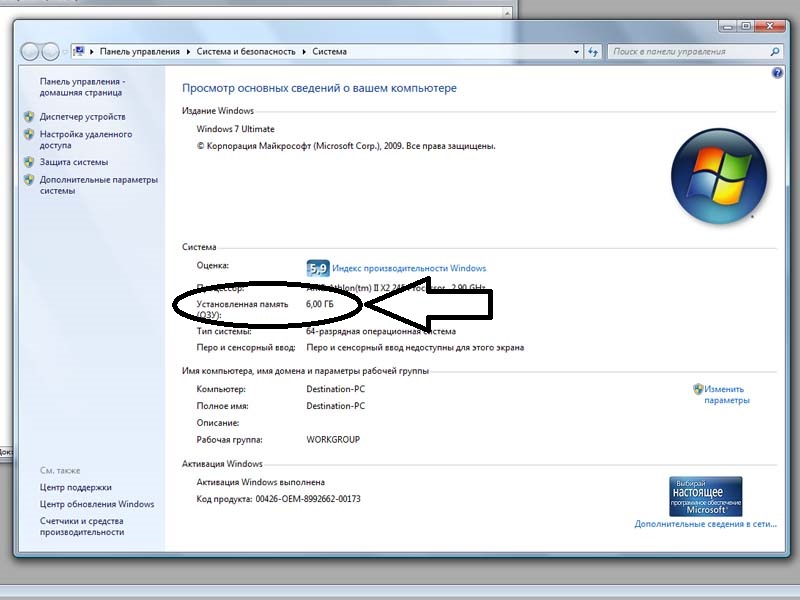Expand arrow after Панель управления breadcrumb
The image size is (800, 600).
tap(188, 52)
